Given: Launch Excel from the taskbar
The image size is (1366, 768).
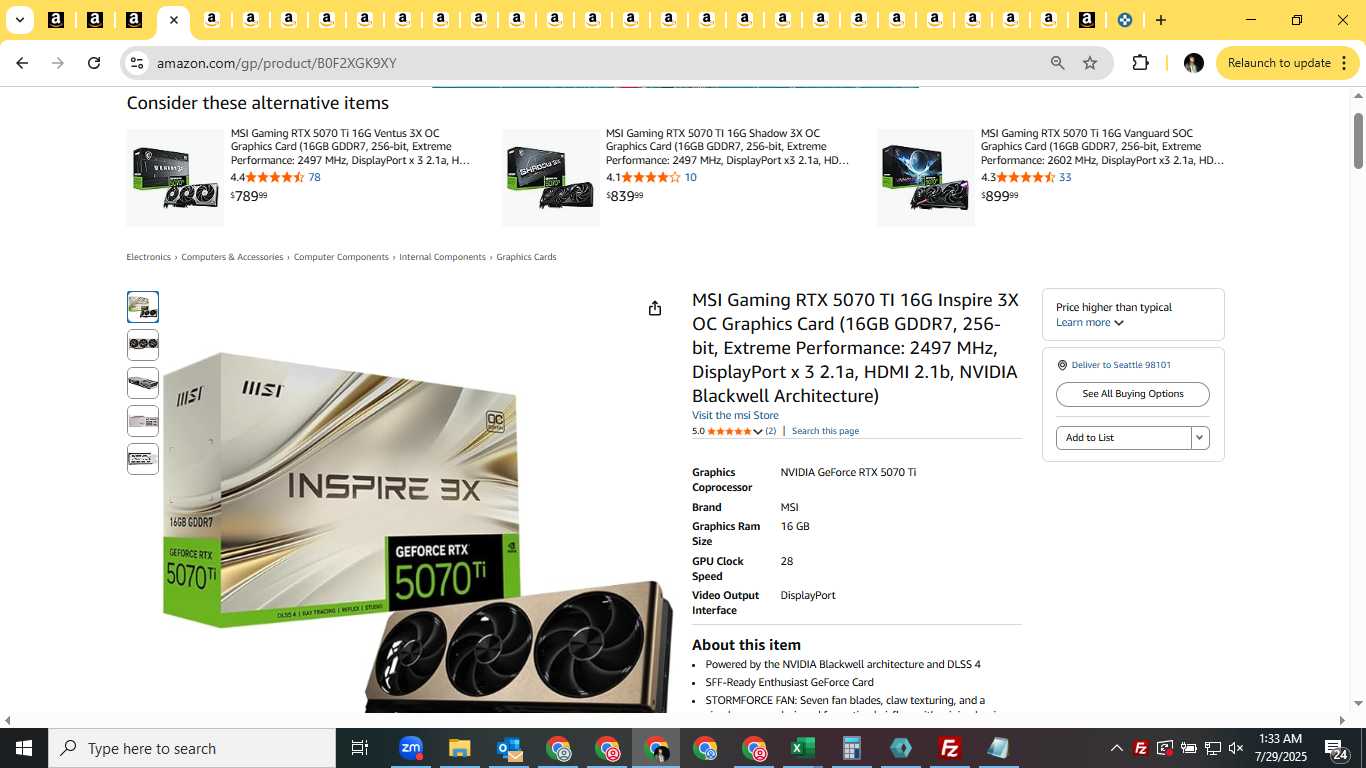Looking at the screenshot, I should coord(803,748).
